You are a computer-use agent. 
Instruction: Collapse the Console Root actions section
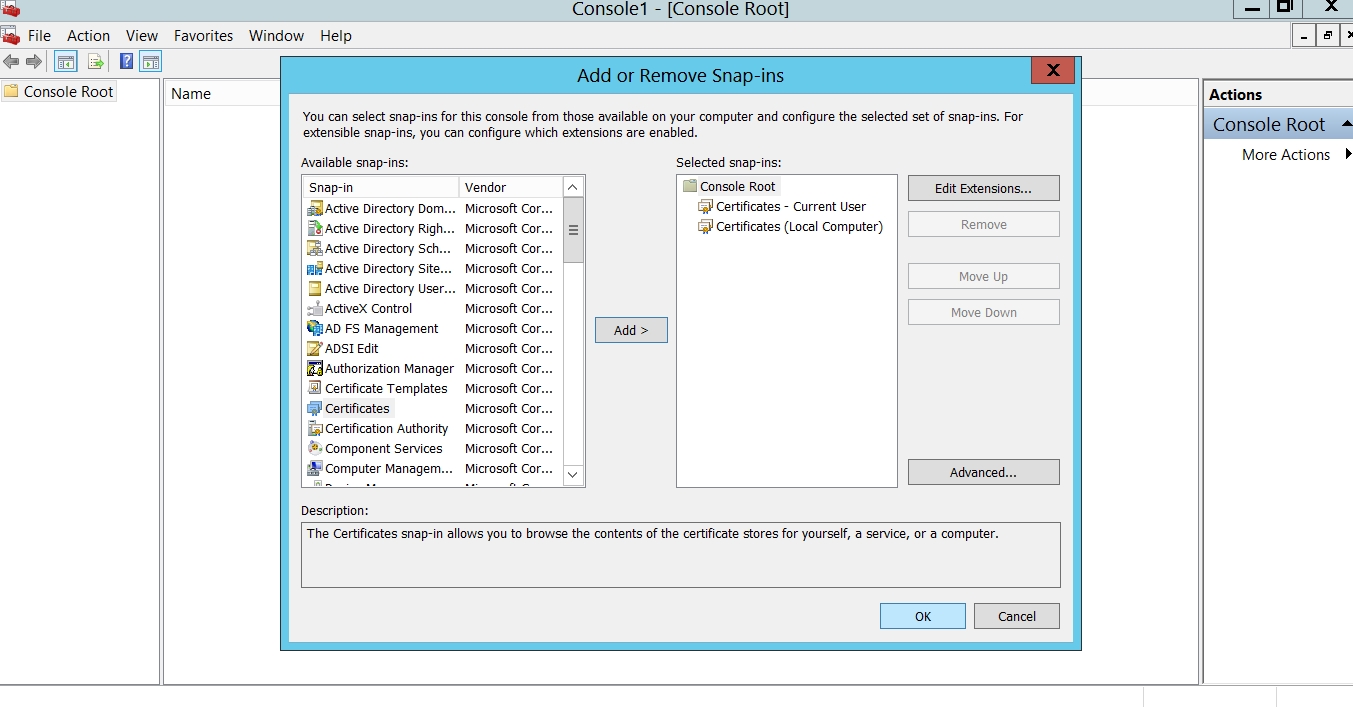point(1346,122)
